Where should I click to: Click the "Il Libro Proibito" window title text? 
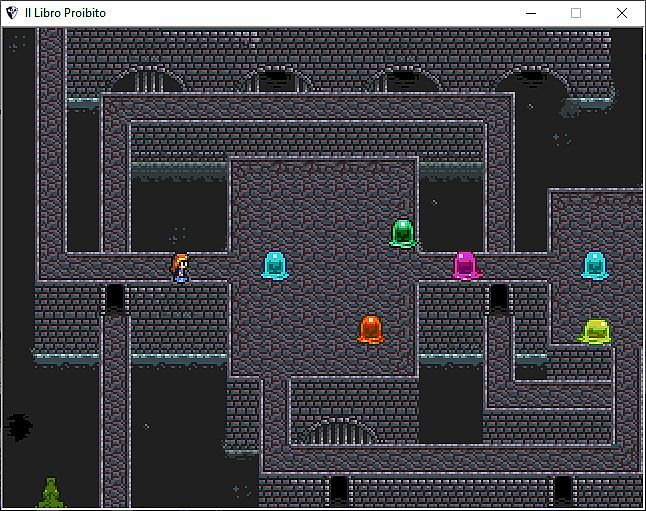click(x=65, y=13)
